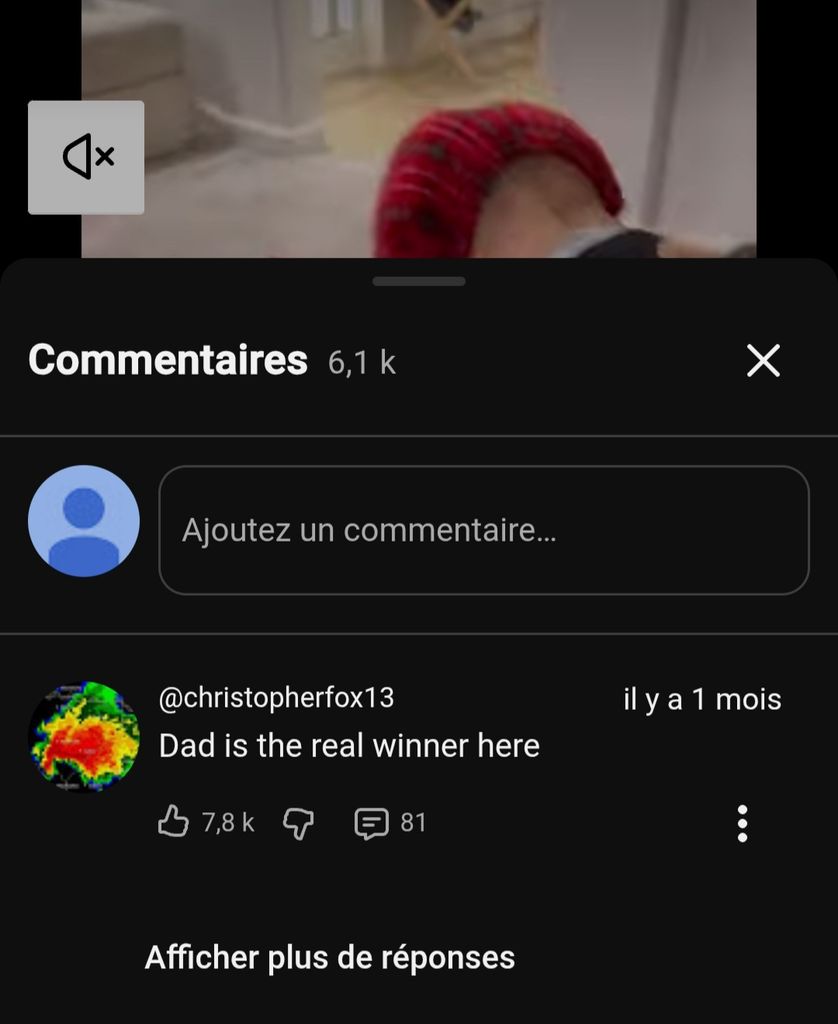The image size is (838, 1024).
Task: Click the 'Ajoutez un commentaire…' text field
Action: 484,530
